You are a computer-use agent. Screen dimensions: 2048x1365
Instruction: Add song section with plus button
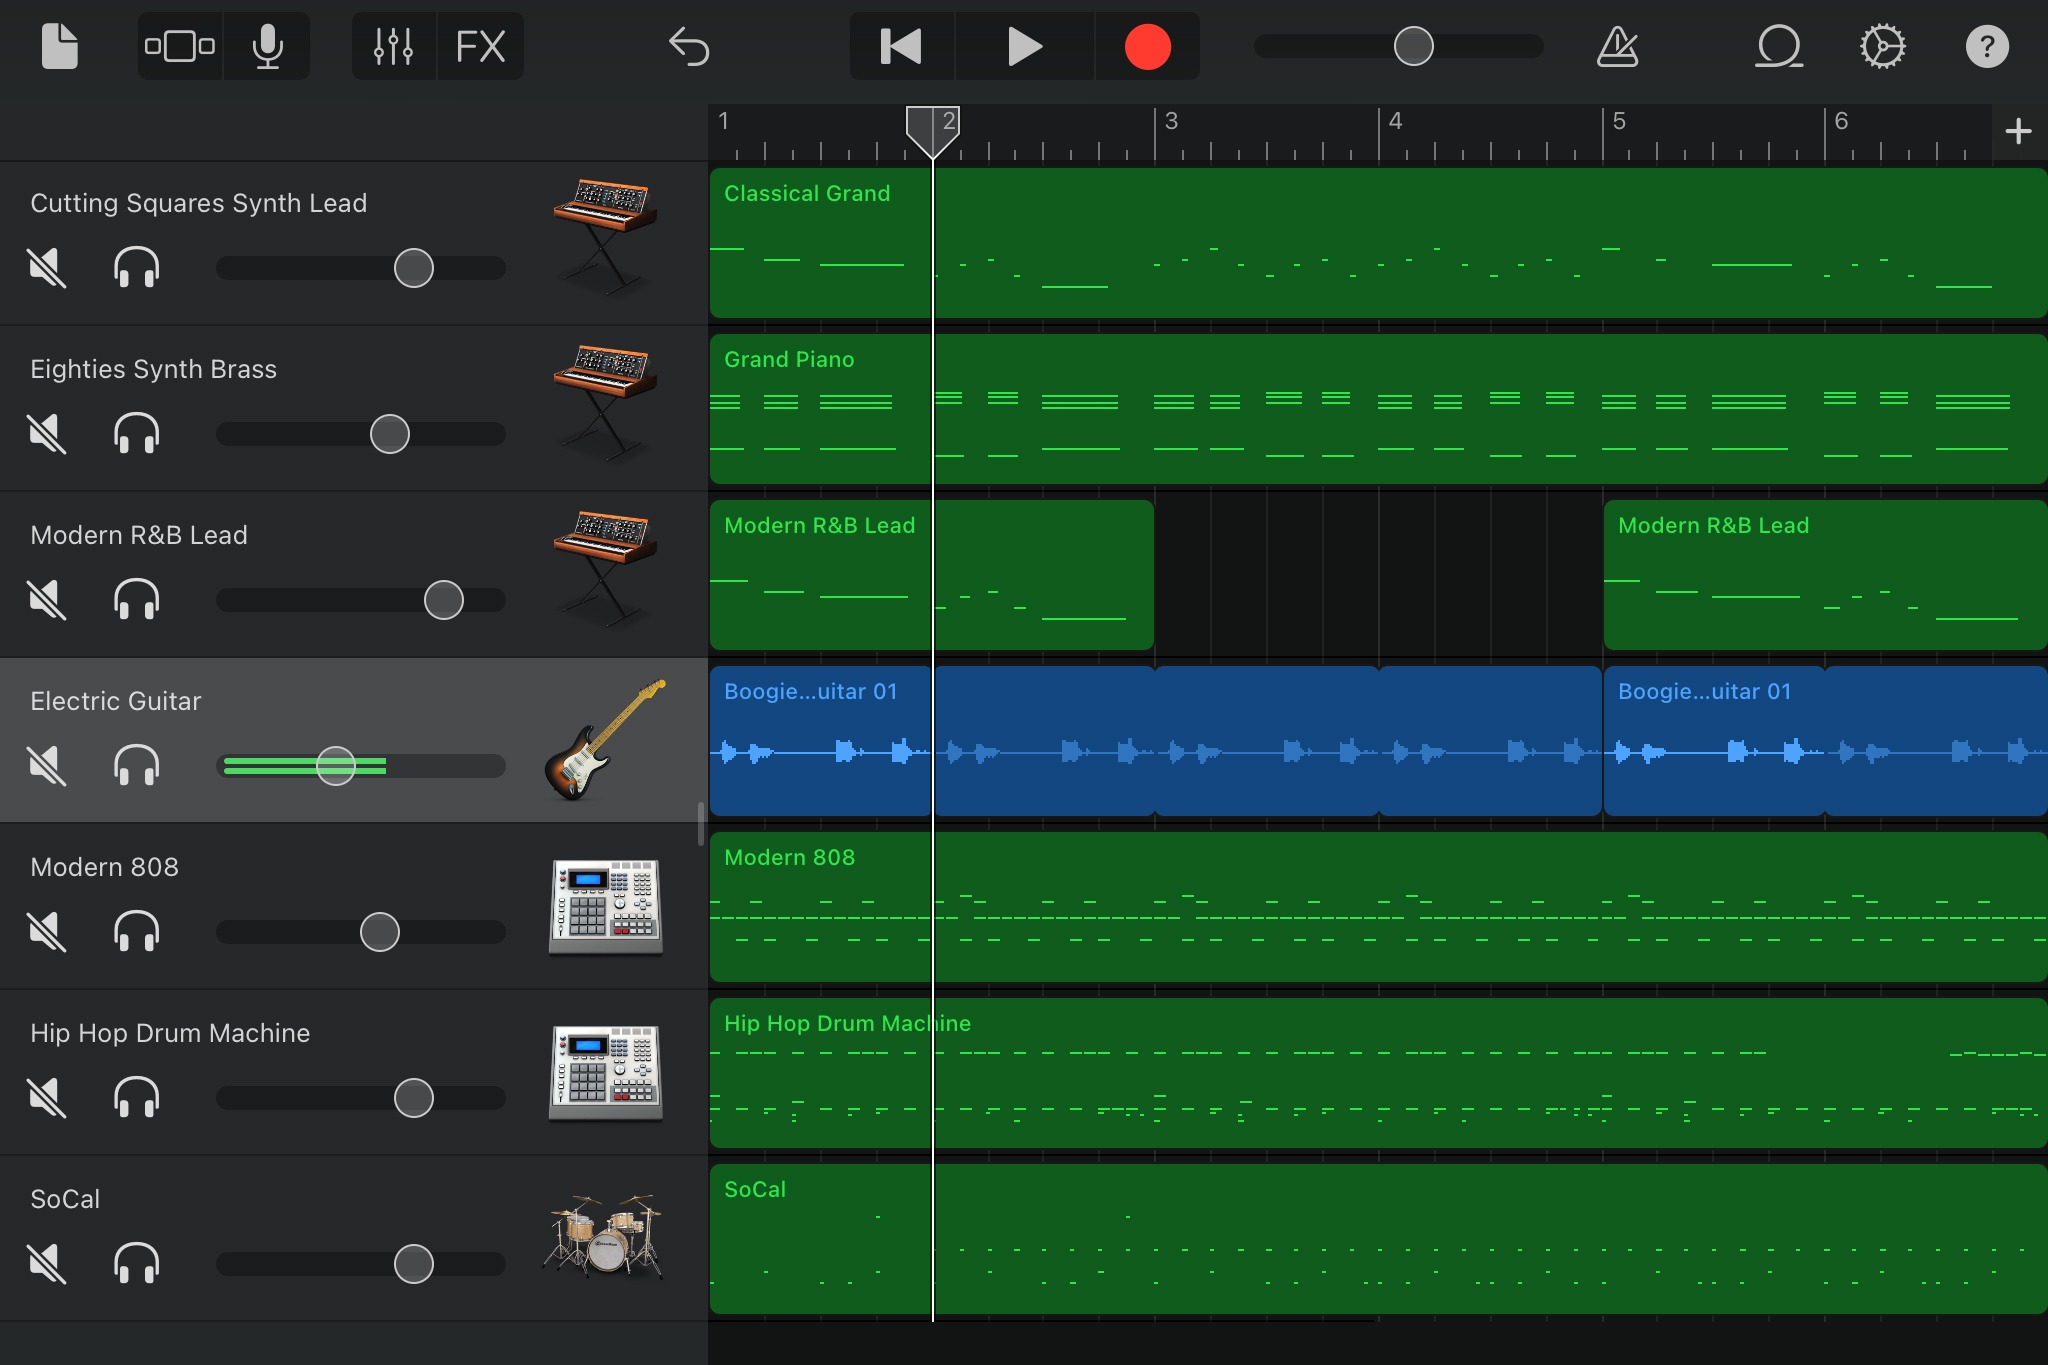tap(2018, 131)
